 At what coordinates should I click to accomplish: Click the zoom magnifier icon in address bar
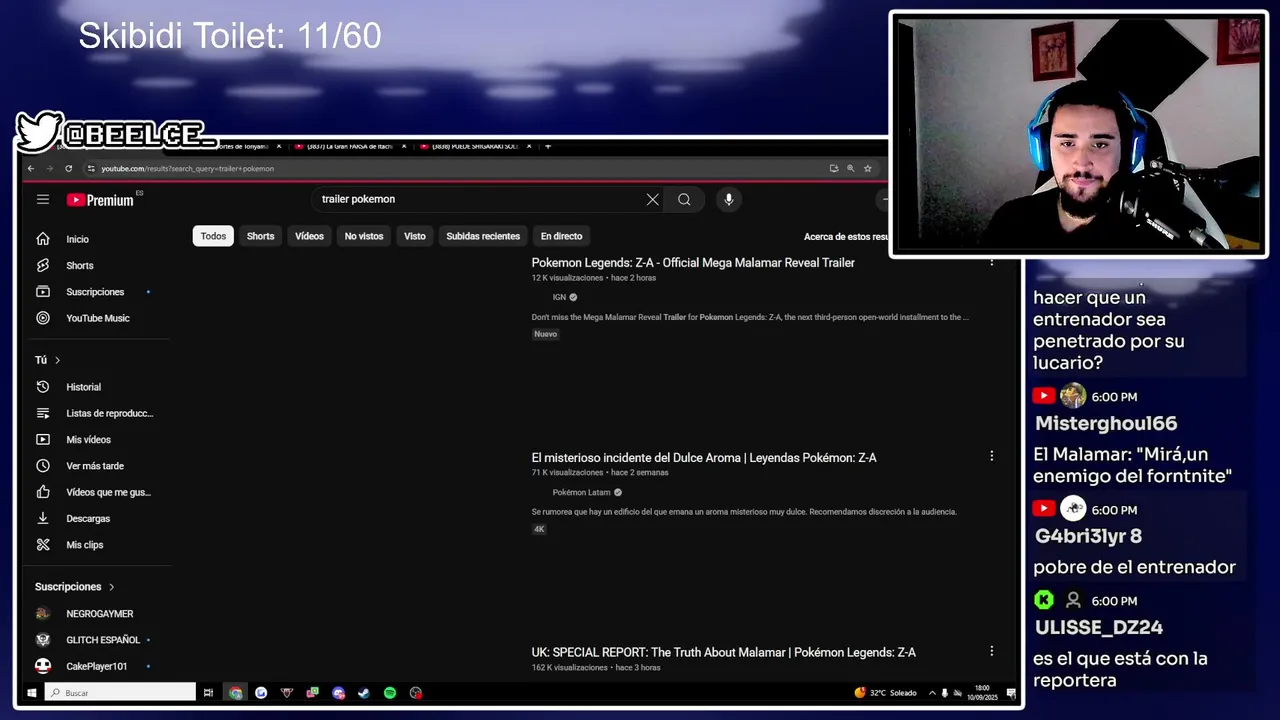pyautogui.click(x=851, y=168)
